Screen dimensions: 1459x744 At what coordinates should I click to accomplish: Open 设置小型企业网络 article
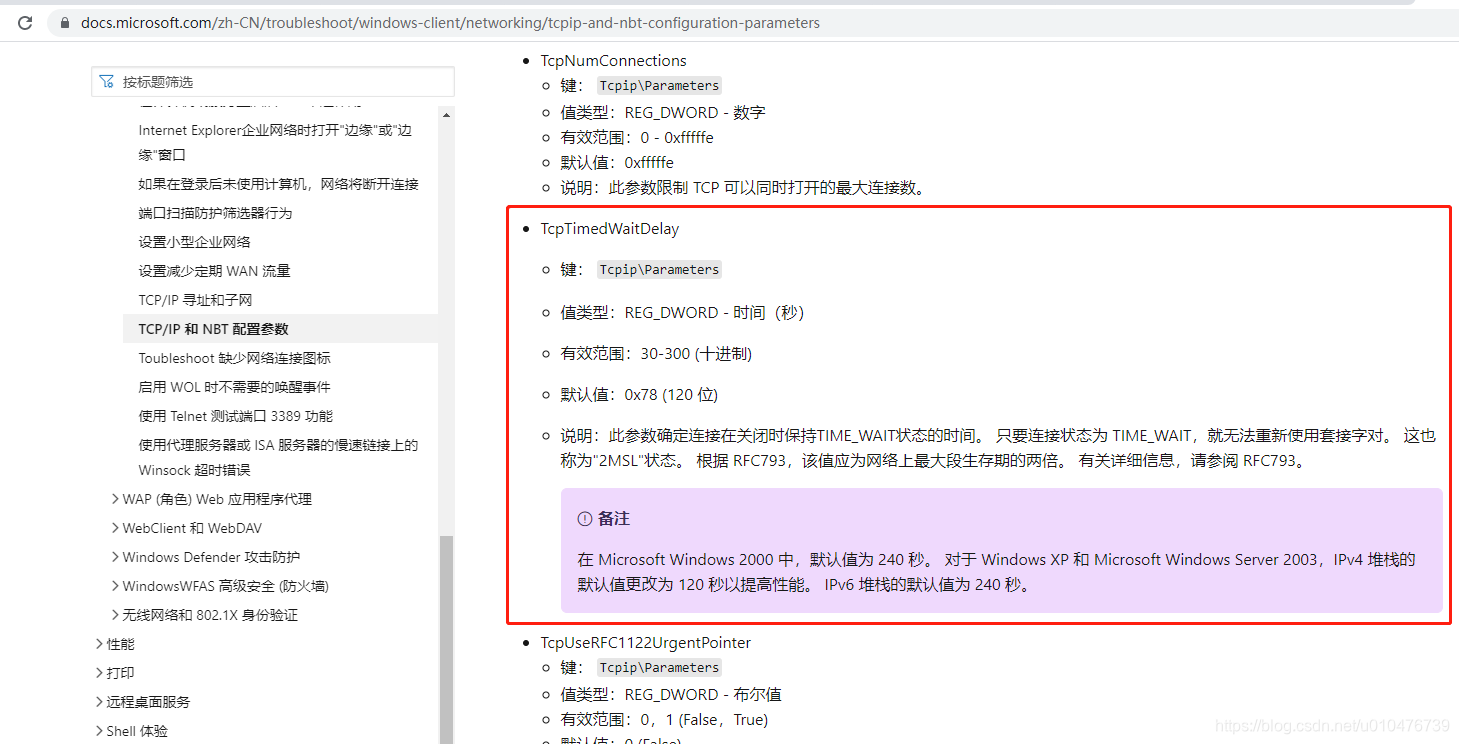click(x=194, y=242)
